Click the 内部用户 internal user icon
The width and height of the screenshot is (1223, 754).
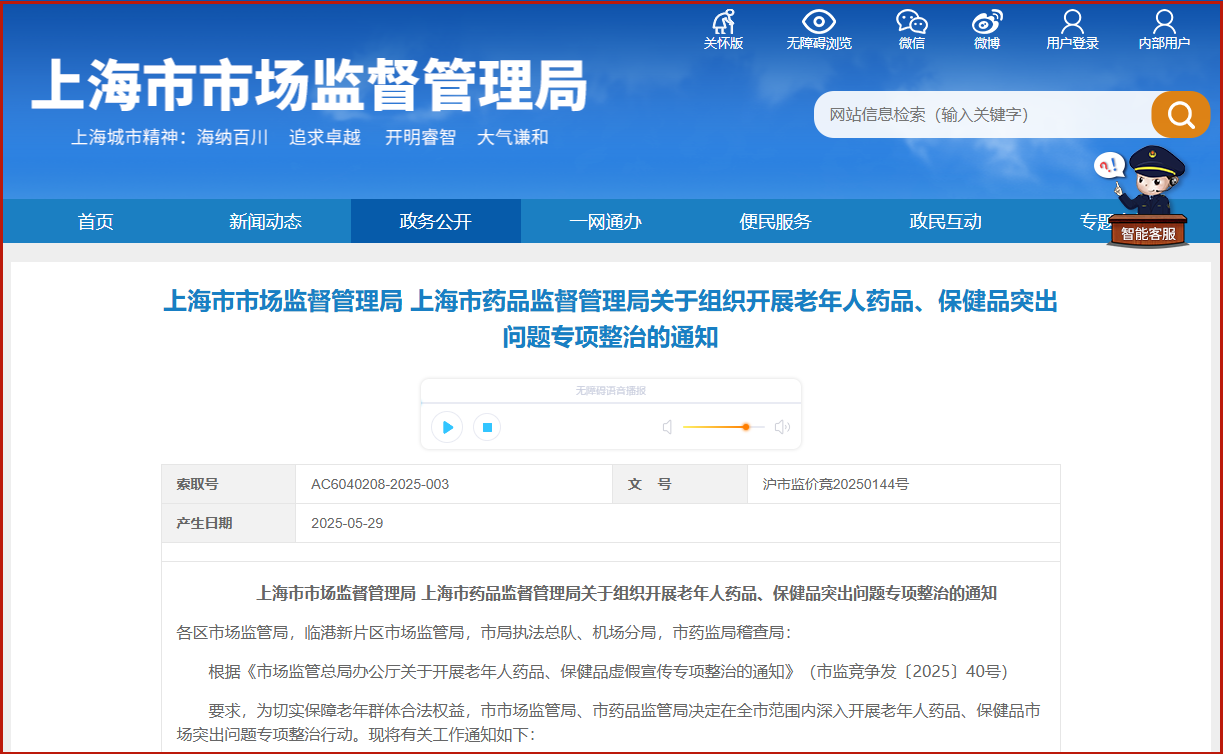(x=1164, y=30)
